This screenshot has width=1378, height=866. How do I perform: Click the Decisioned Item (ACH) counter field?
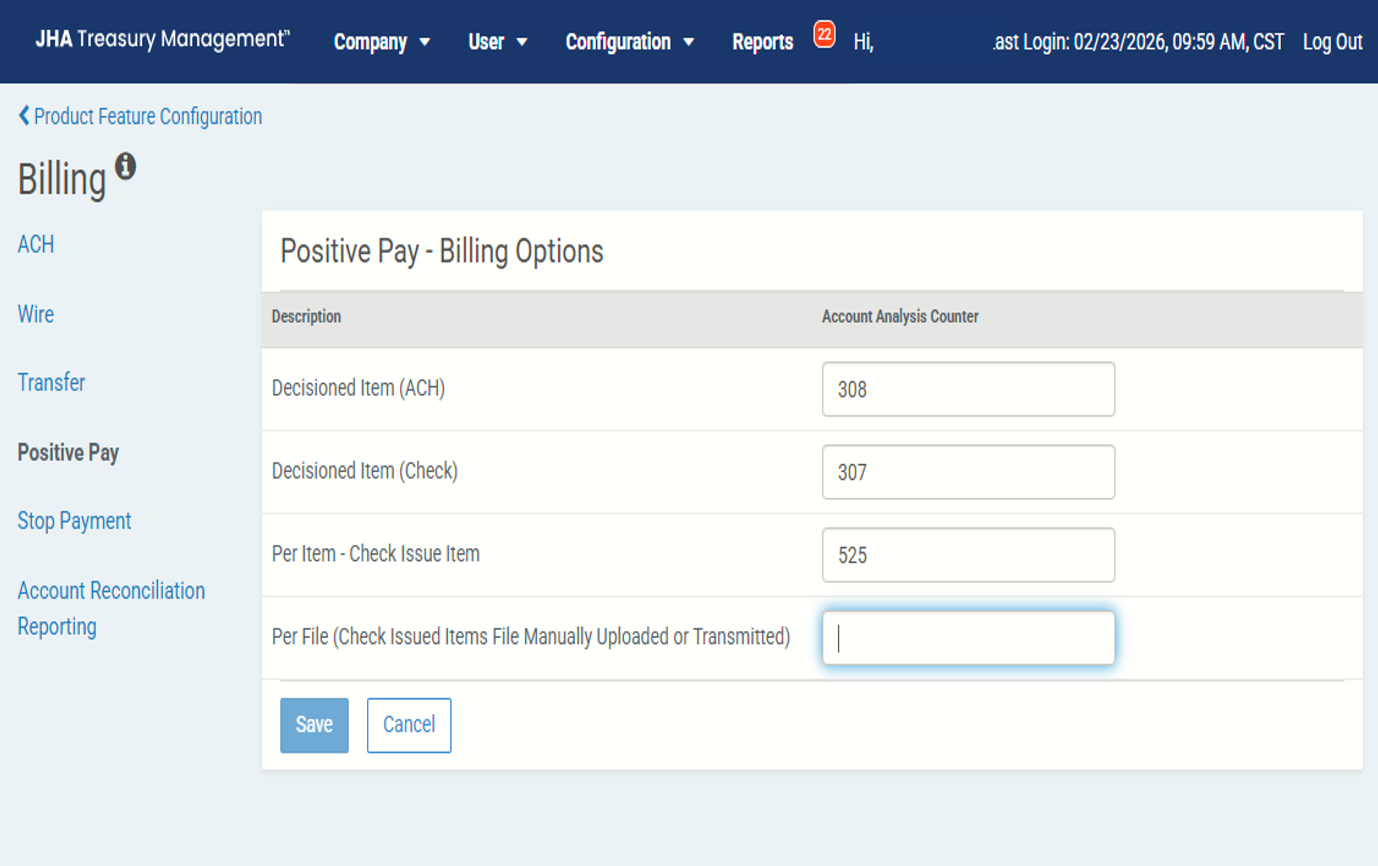[x=967, y=389]
